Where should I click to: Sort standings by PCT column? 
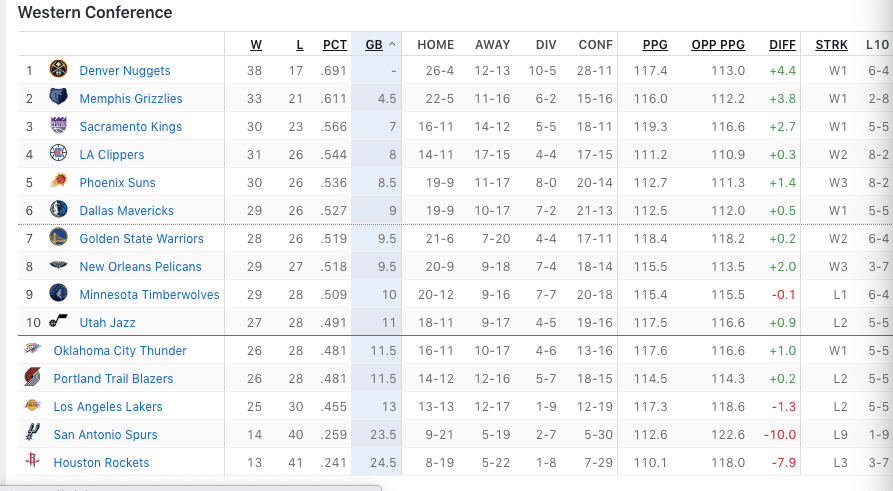[335, 45]
